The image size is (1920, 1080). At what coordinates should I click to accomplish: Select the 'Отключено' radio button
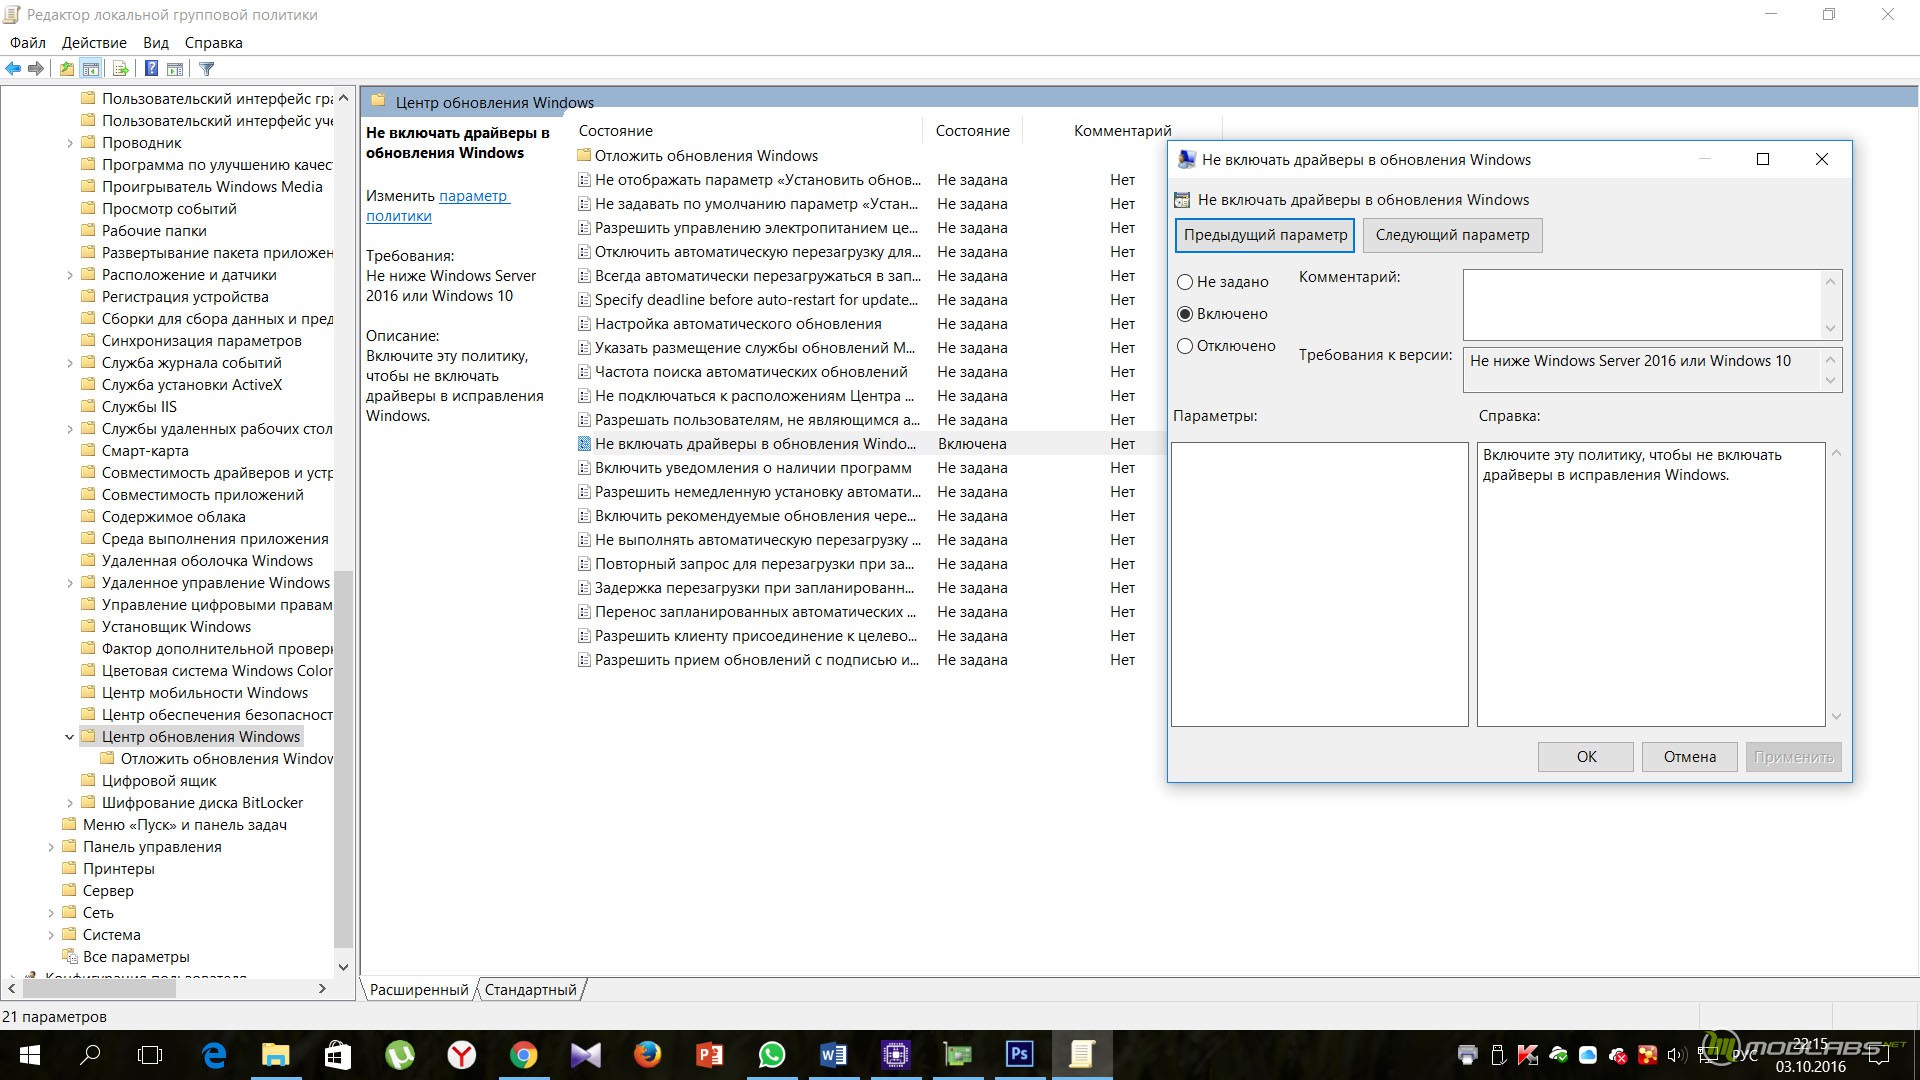(1185, 346)
